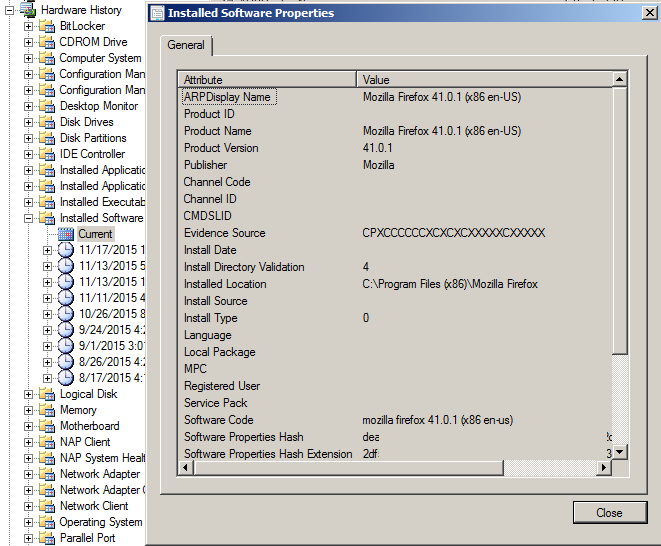Collapse the Hardware History node
This screenshot has height=546, width=661.
click(x=9, y=11)
